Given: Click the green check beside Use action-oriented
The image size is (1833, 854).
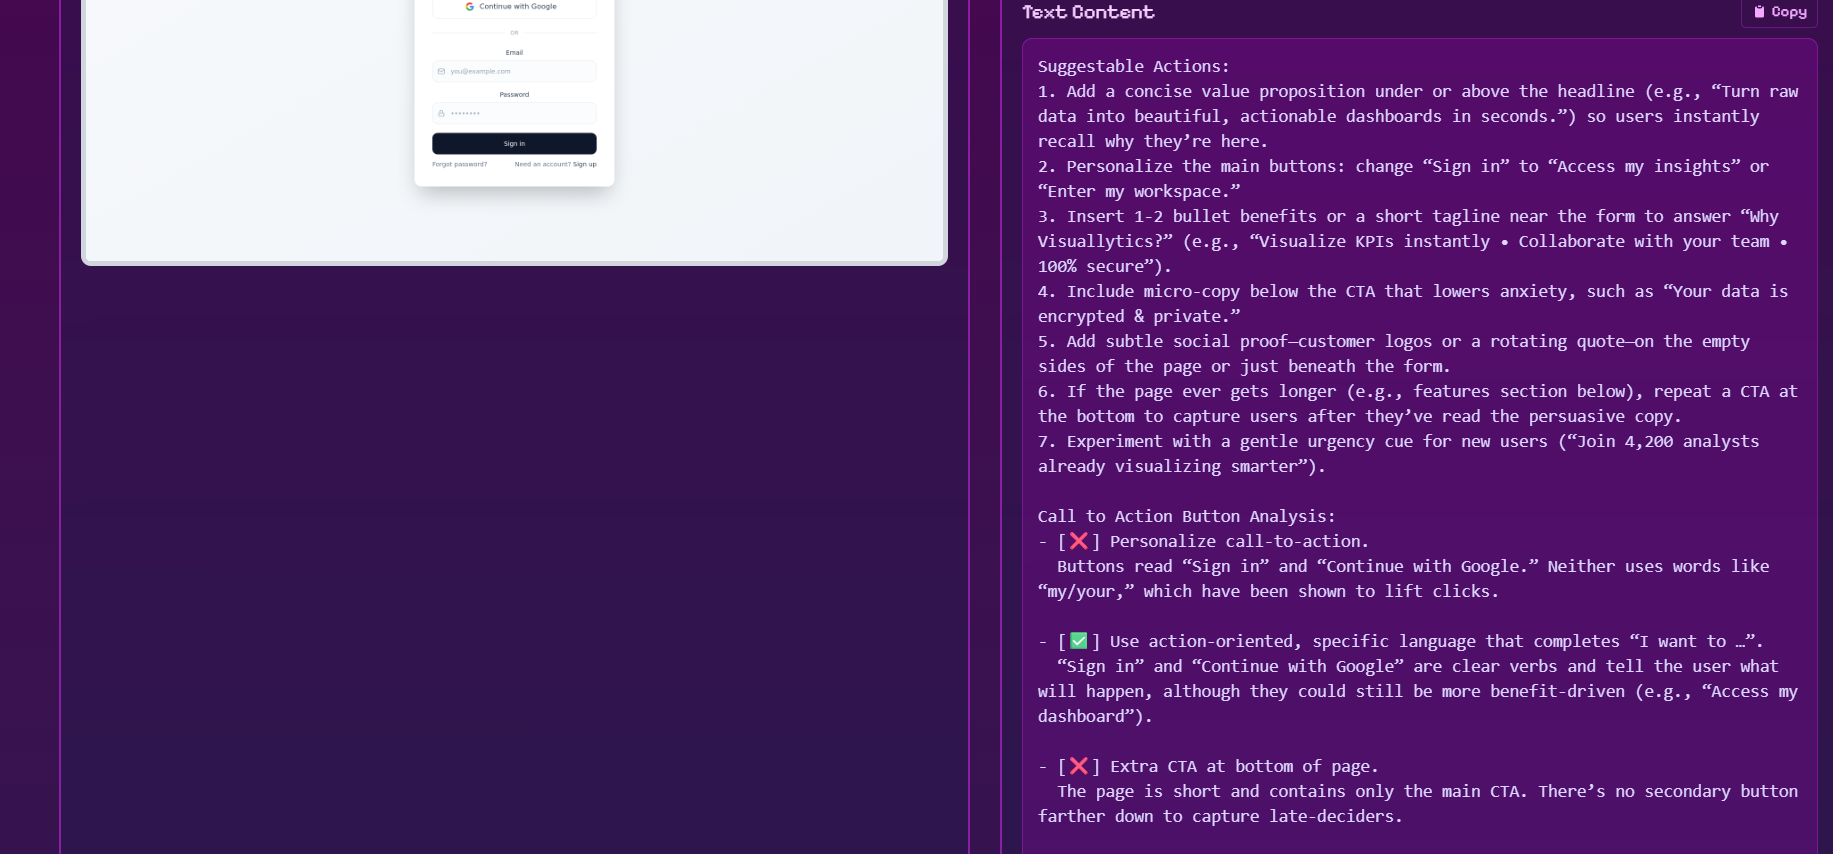Looking at the screenshot, I should point(1079,641).
